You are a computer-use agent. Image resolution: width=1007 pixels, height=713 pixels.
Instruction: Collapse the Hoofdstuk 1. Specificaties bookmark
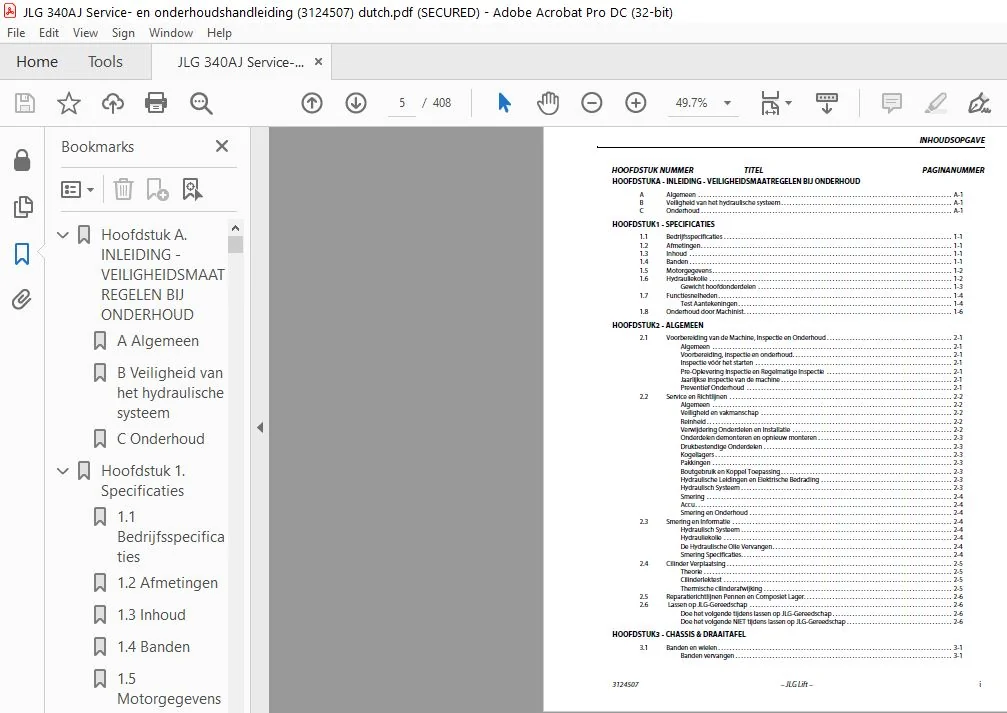(x=63, y=471)
